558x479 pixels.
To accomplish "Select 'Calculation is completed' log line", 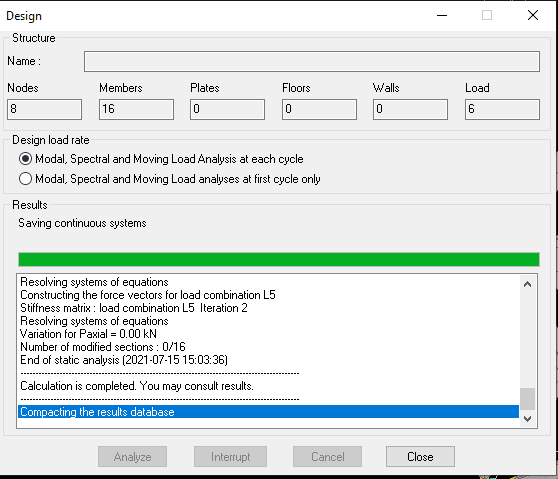I will click(268, 386).
